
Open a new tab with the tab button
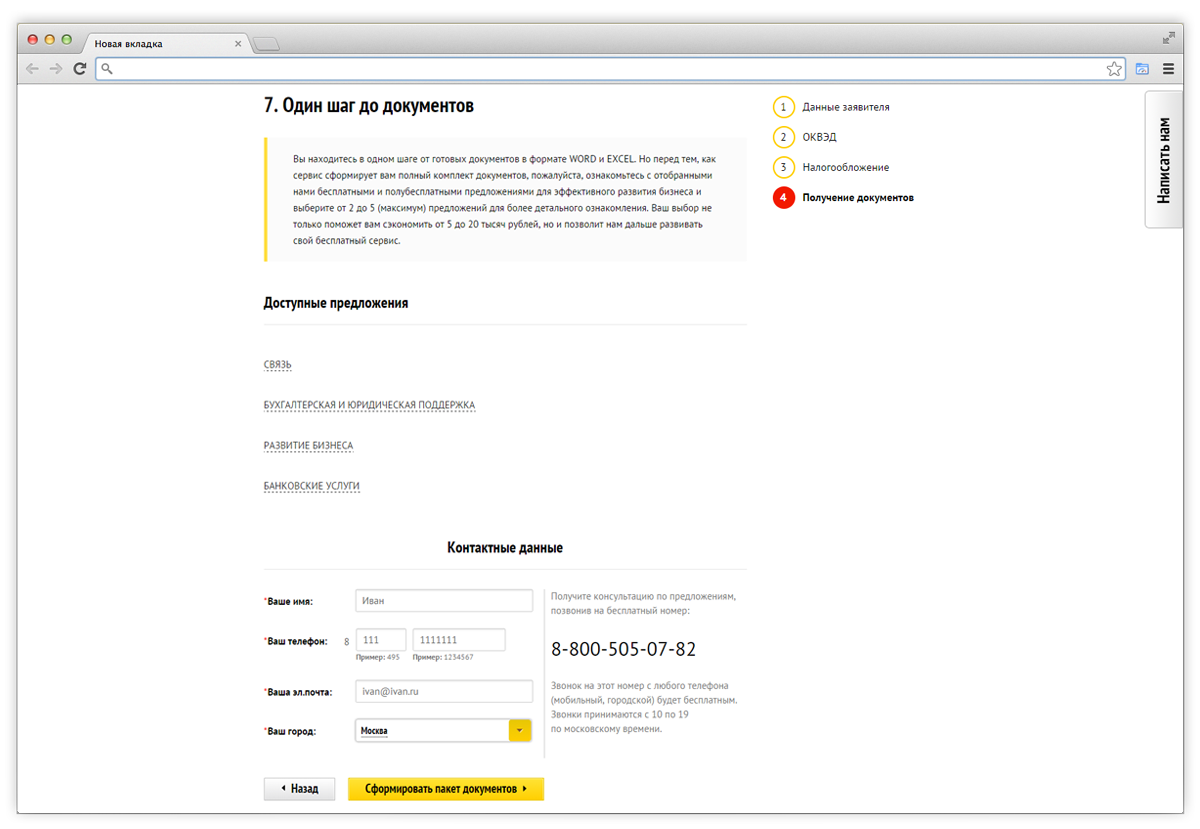point(267,44)
